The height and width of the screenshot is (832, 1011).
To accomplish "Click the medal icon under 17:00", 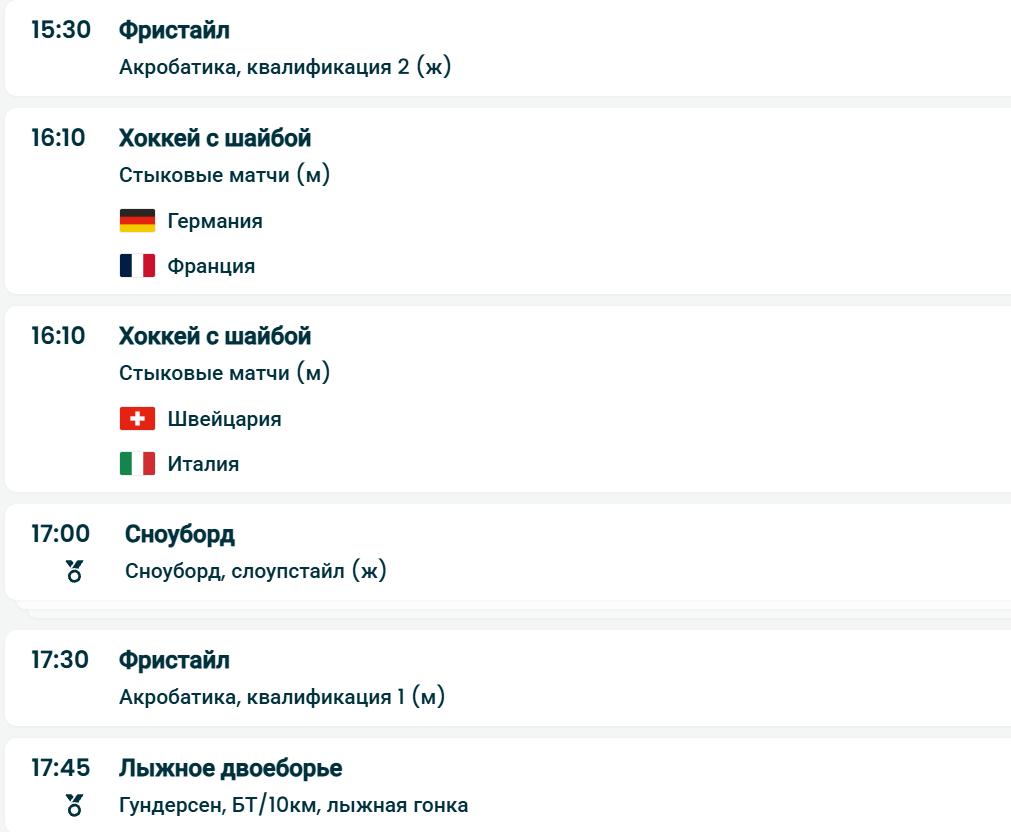I will (74, 571).
